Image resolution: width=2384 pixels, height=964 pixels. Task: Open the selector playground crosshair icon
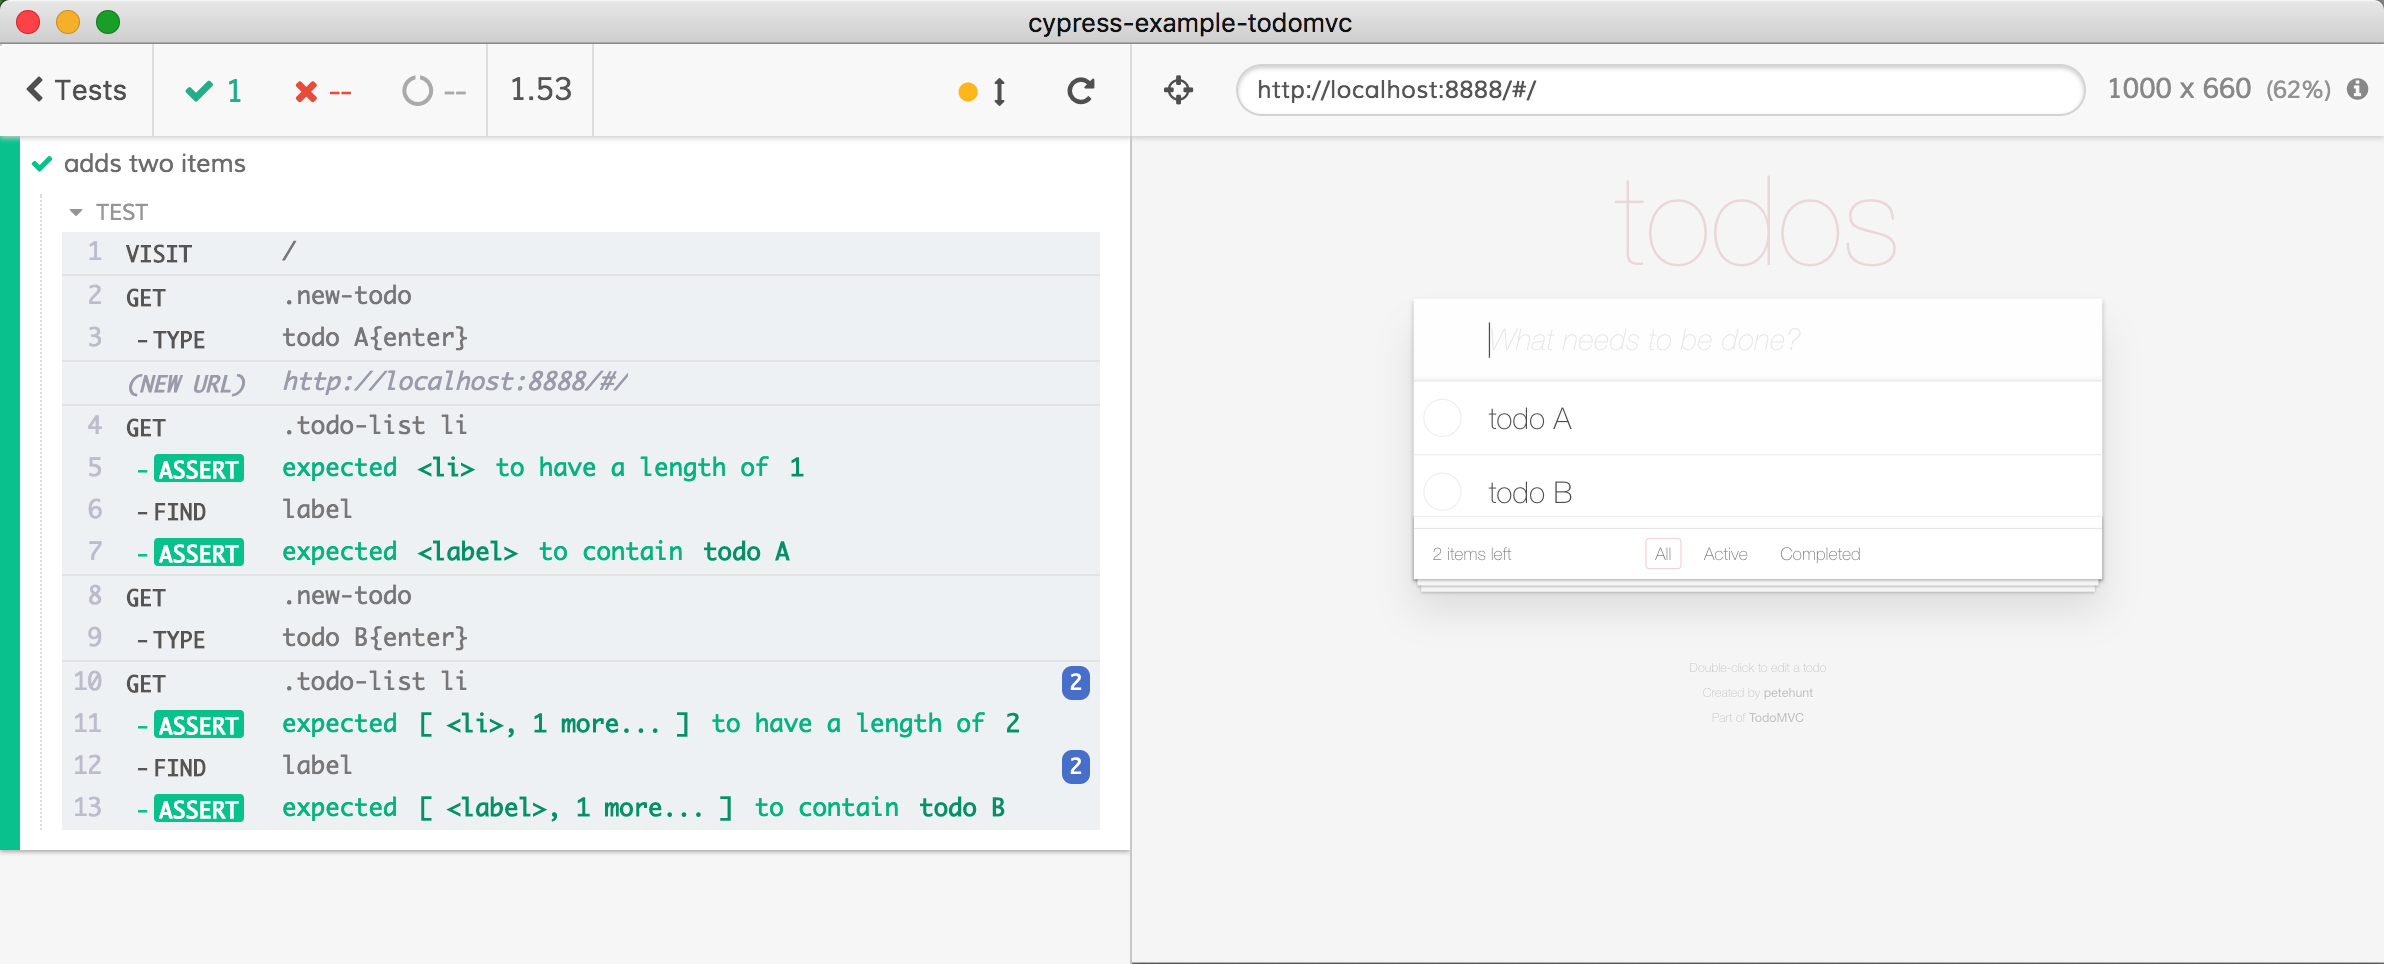[1178, 90]
